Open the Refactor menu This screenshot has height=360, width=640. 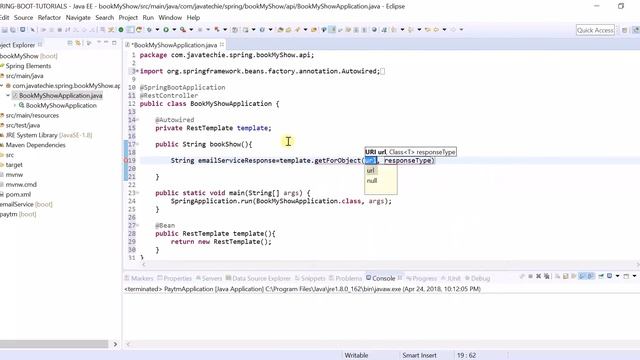tap(49, 18)
